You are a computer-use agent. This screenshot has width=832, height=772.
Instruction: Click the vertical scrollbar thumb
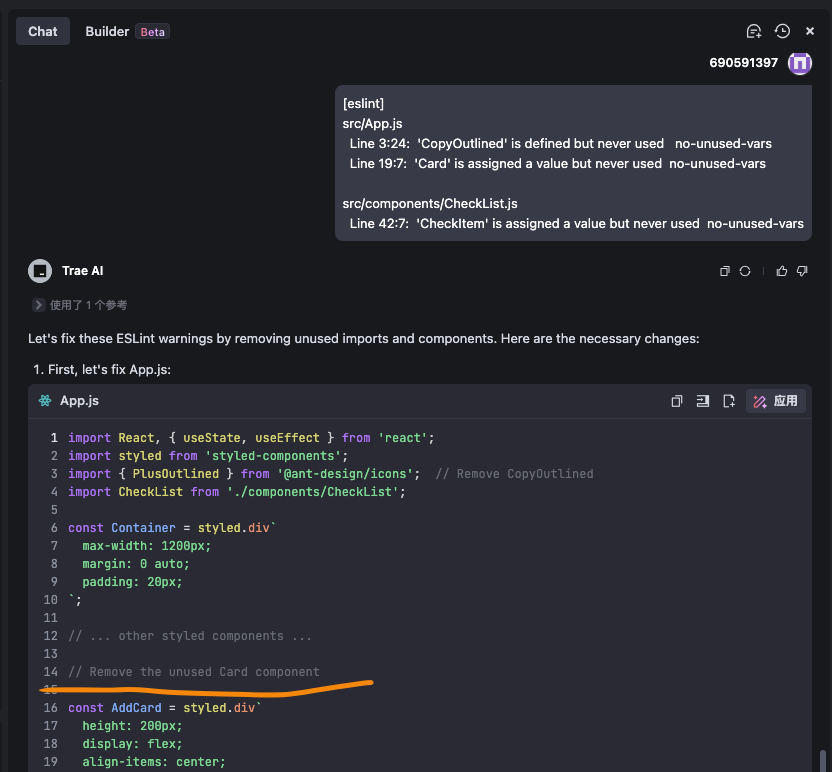coord(823,758)
